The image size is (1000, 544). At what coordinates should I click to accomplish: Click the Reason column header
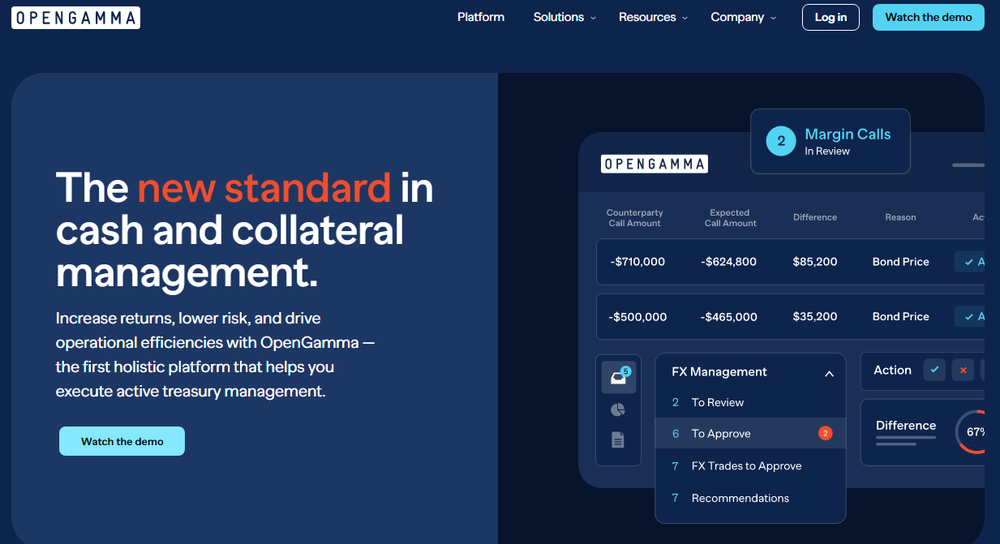tap(901, 217)
